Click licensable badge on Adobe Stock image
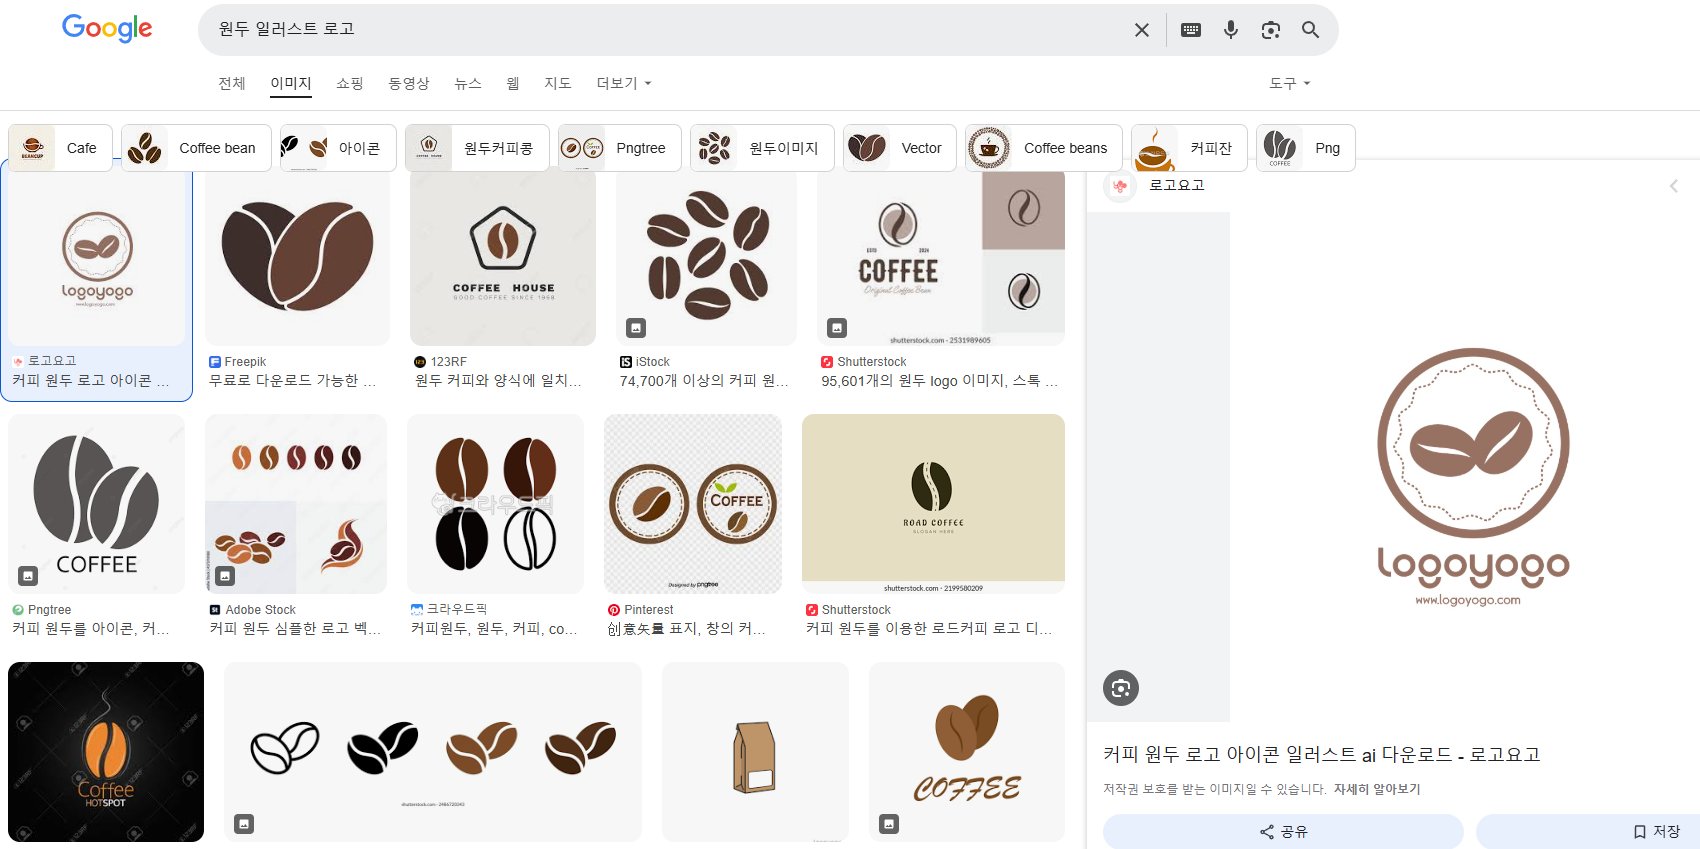Screen dimensions: 1700x849 pos(225,576)
